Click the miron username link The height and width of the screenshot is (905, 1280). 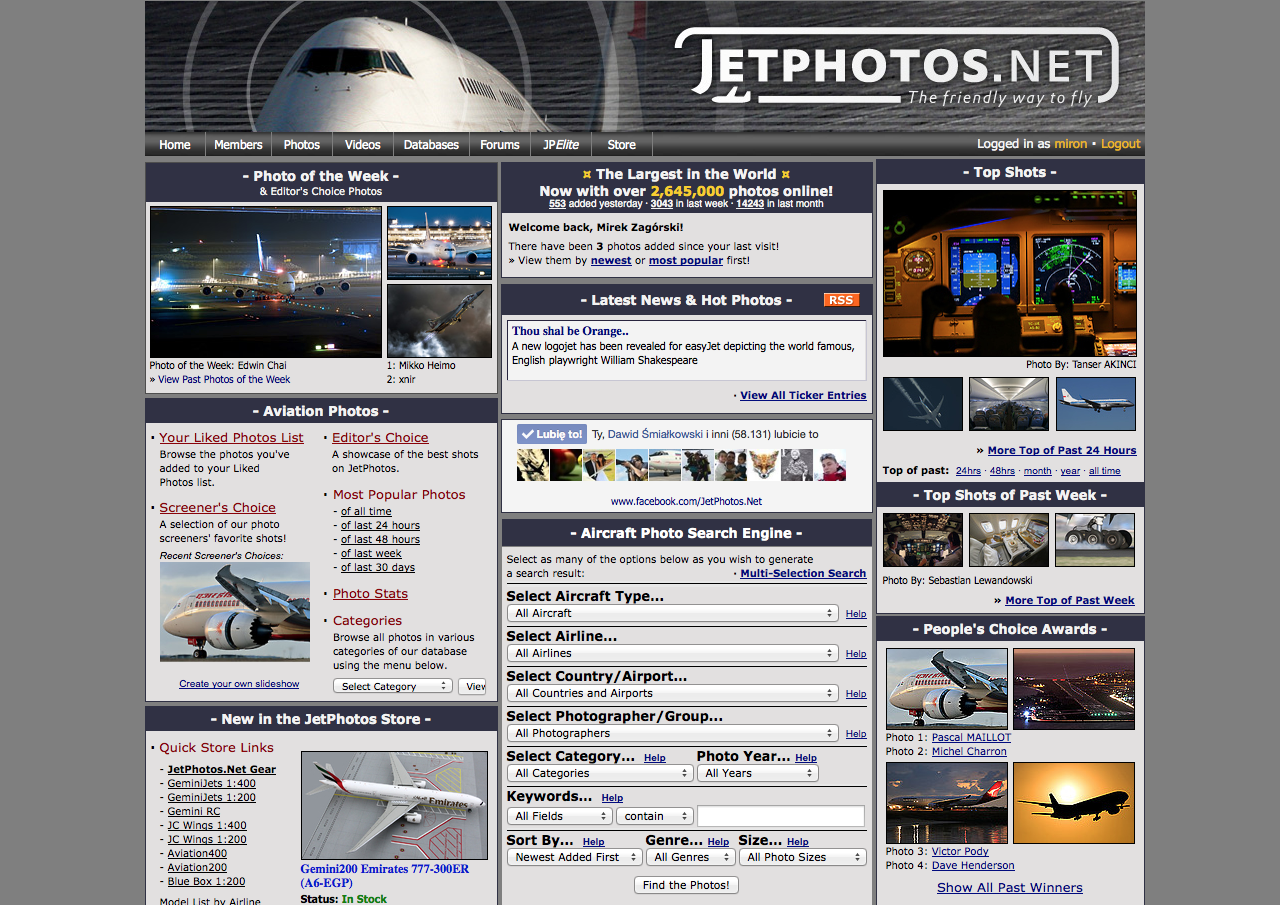tap(1071, 144)
